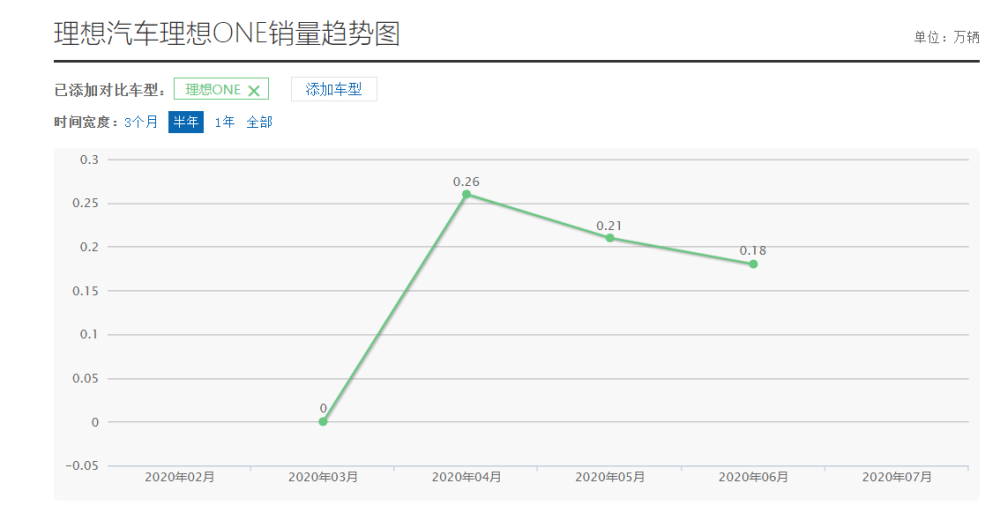1000x513 pixels.
Task: Click the green line between March and April
Action: 395,308
